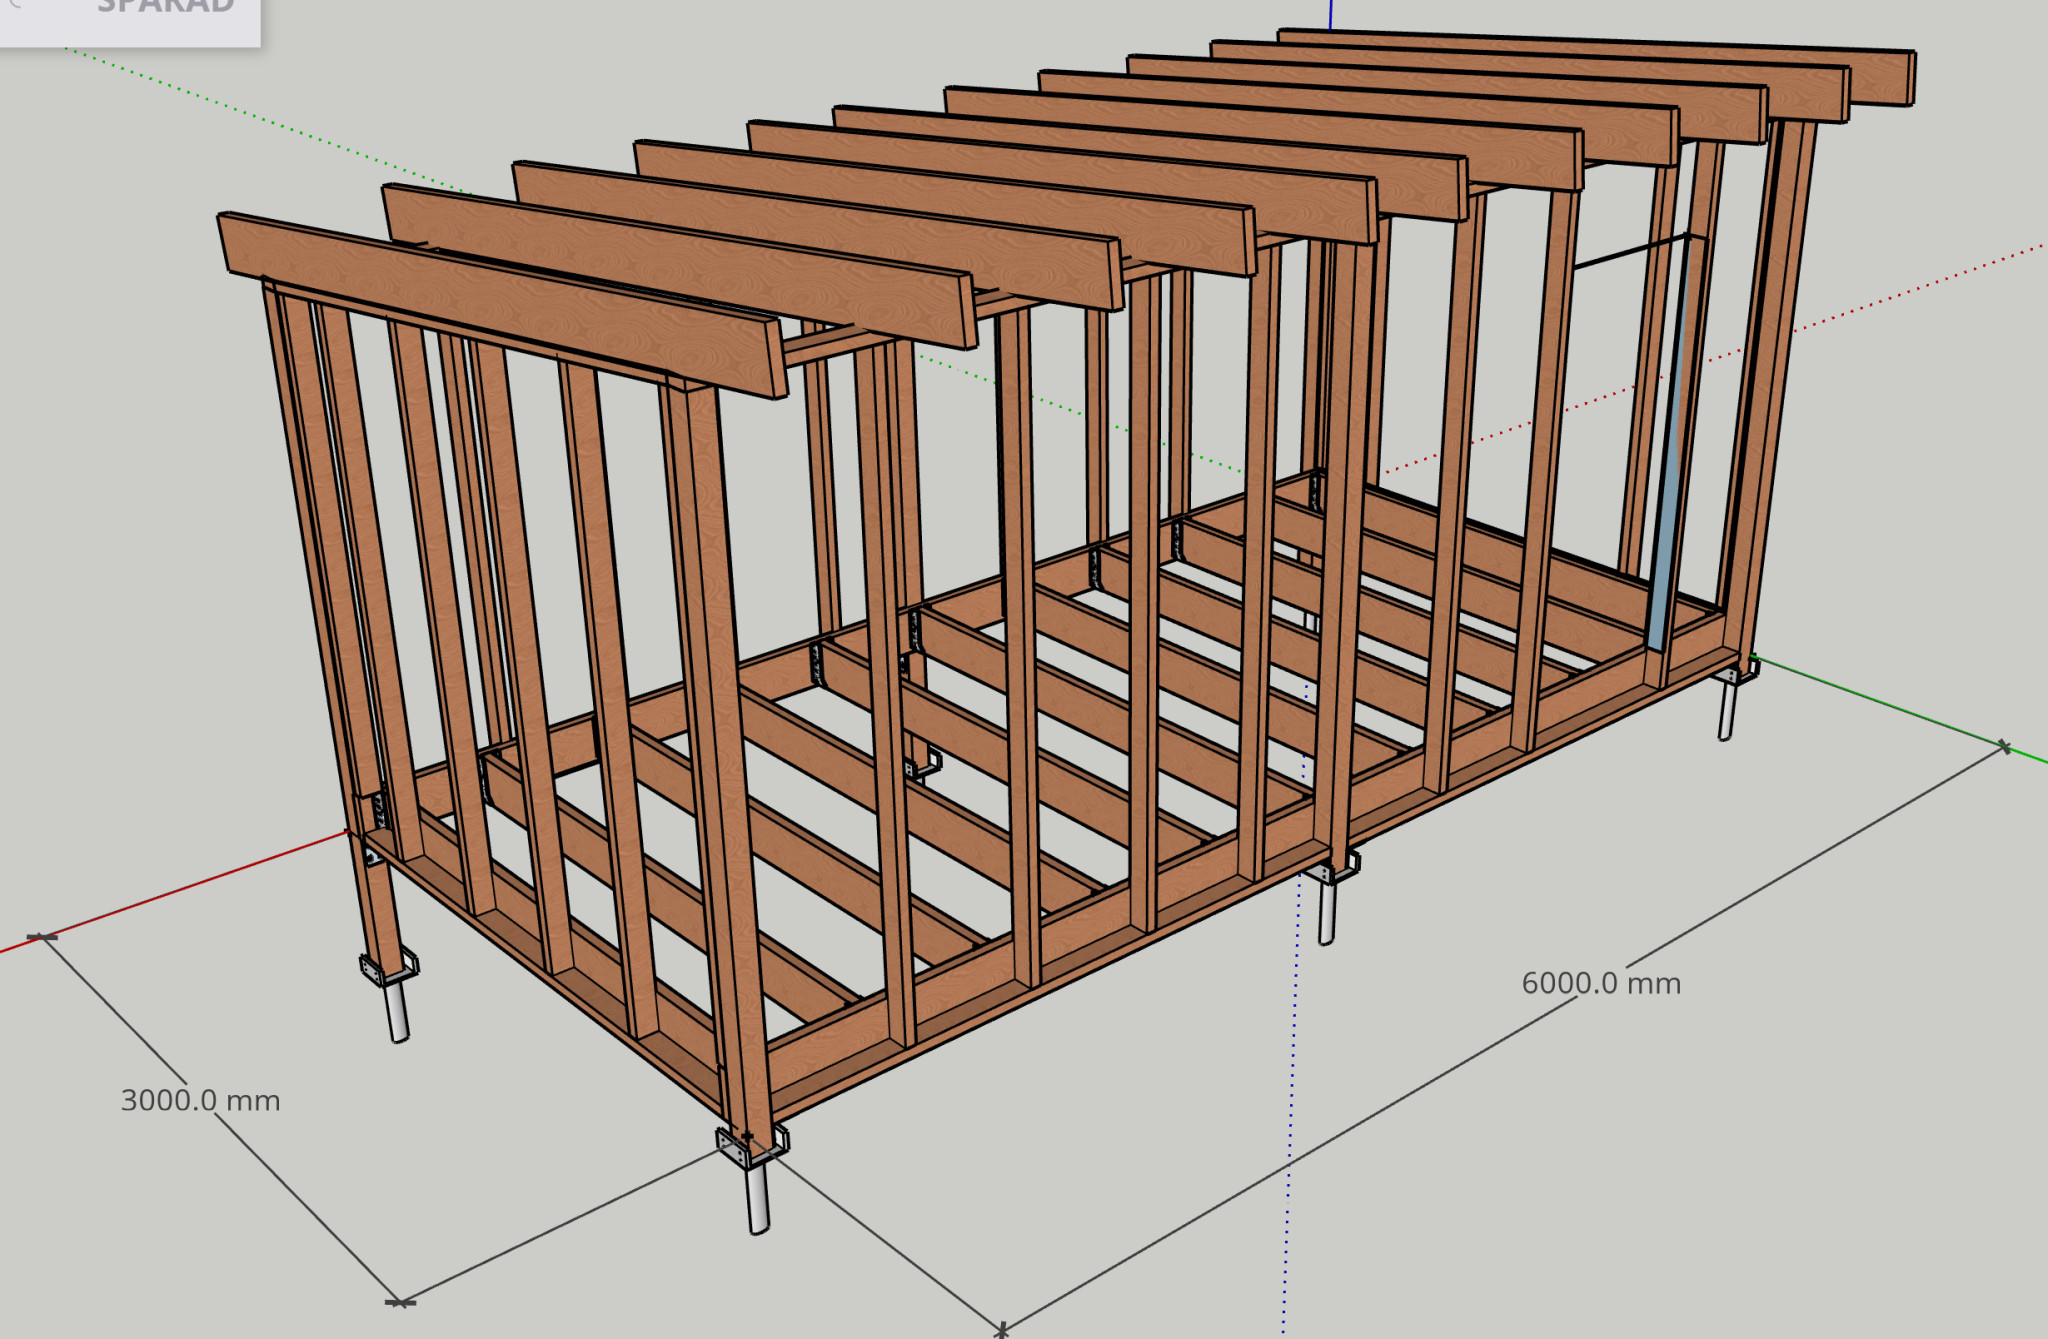Screen dimensions: 2048x1339
Task: Click dimension tick at red axis end
Action: (41, 937)
